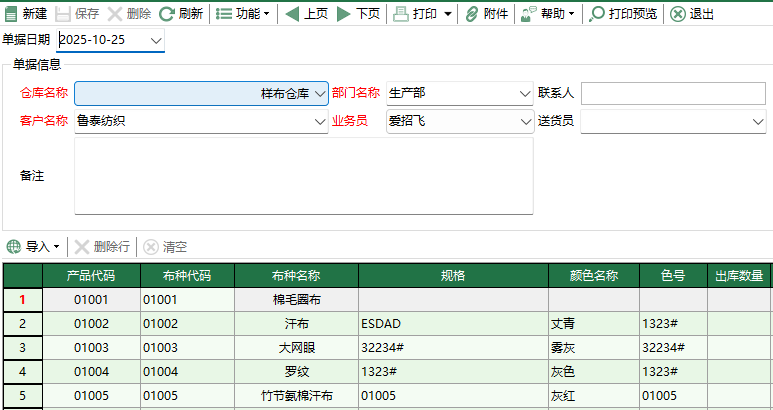Click product code 01002 in row 2
This screenshot has width=773, height=410.
(91, 324)
